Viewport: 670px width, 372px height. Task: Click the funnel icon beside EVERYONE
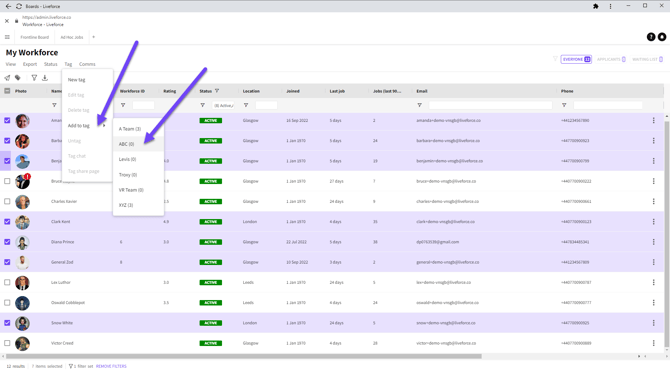[555, 59]
